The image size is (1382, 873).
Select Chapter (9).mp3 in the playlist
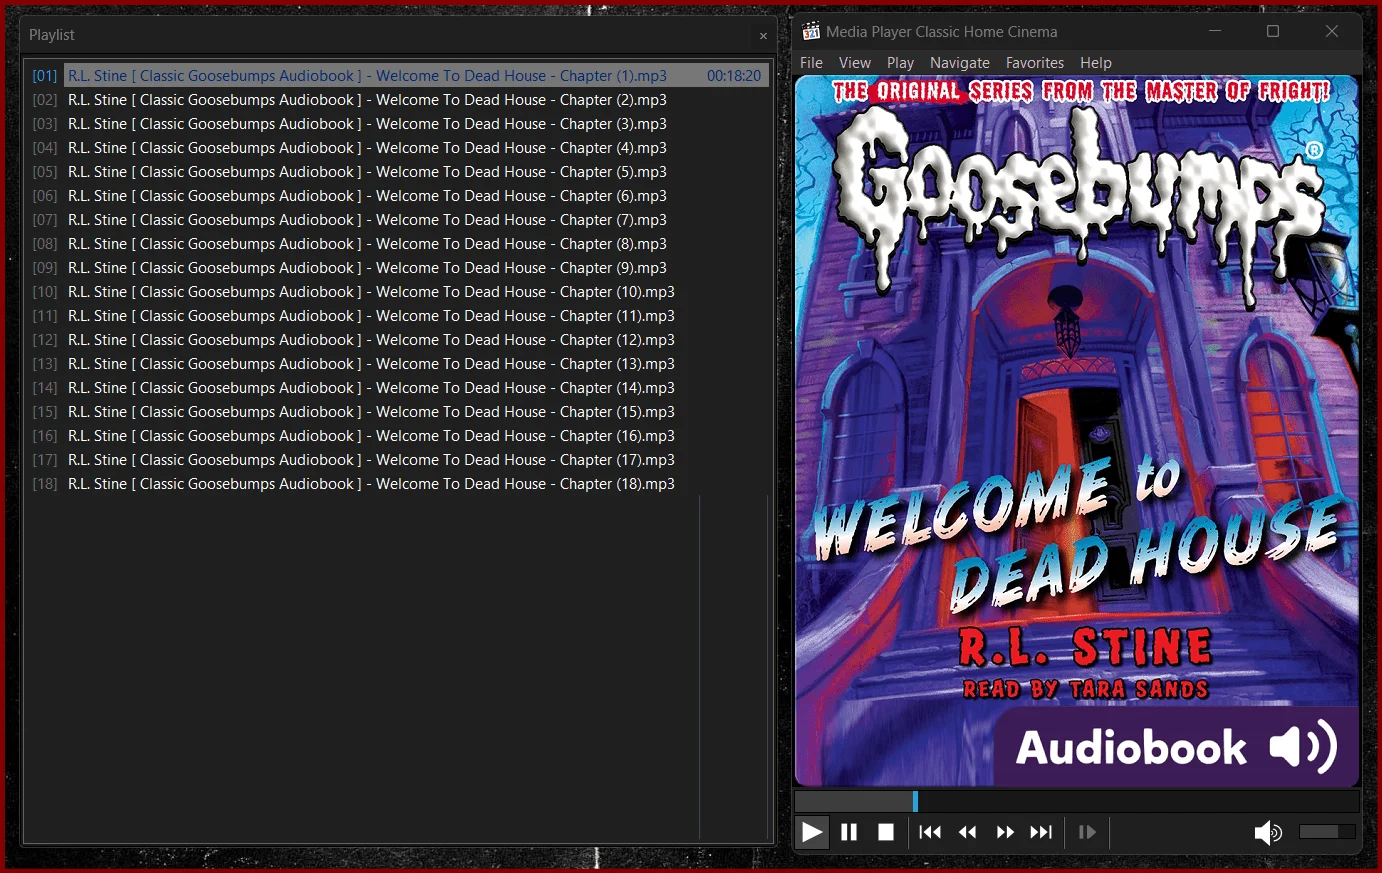tap(367, 268)
